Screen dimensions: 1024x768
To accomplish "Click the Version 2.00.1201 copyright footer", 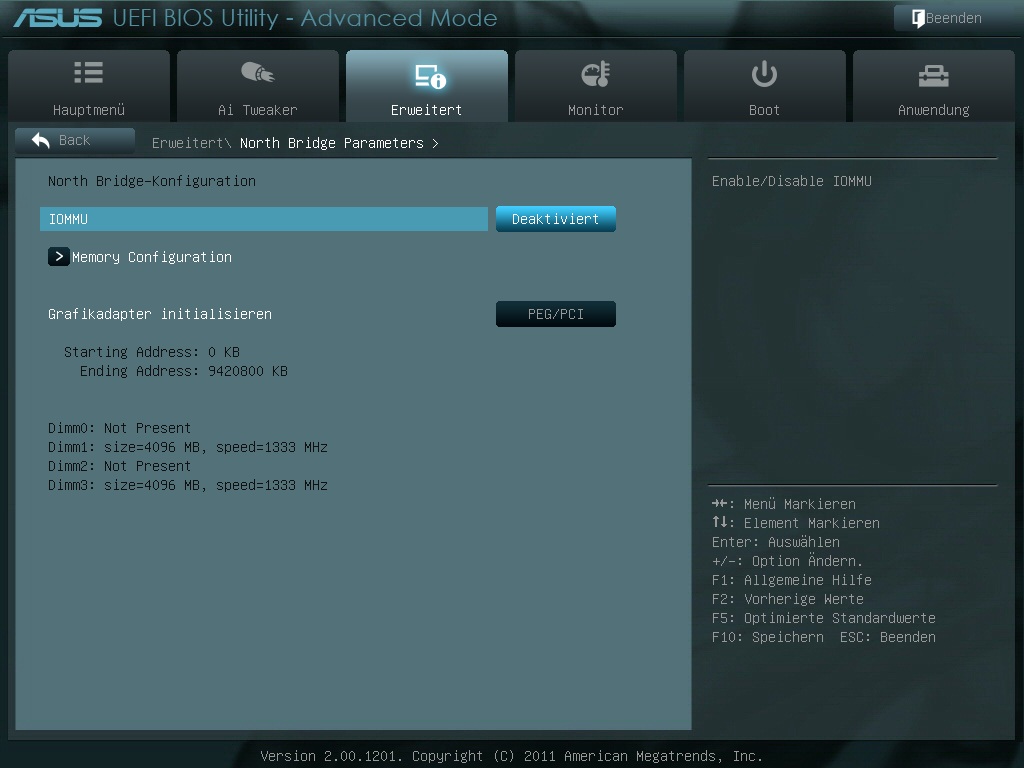I will (511, 756).
